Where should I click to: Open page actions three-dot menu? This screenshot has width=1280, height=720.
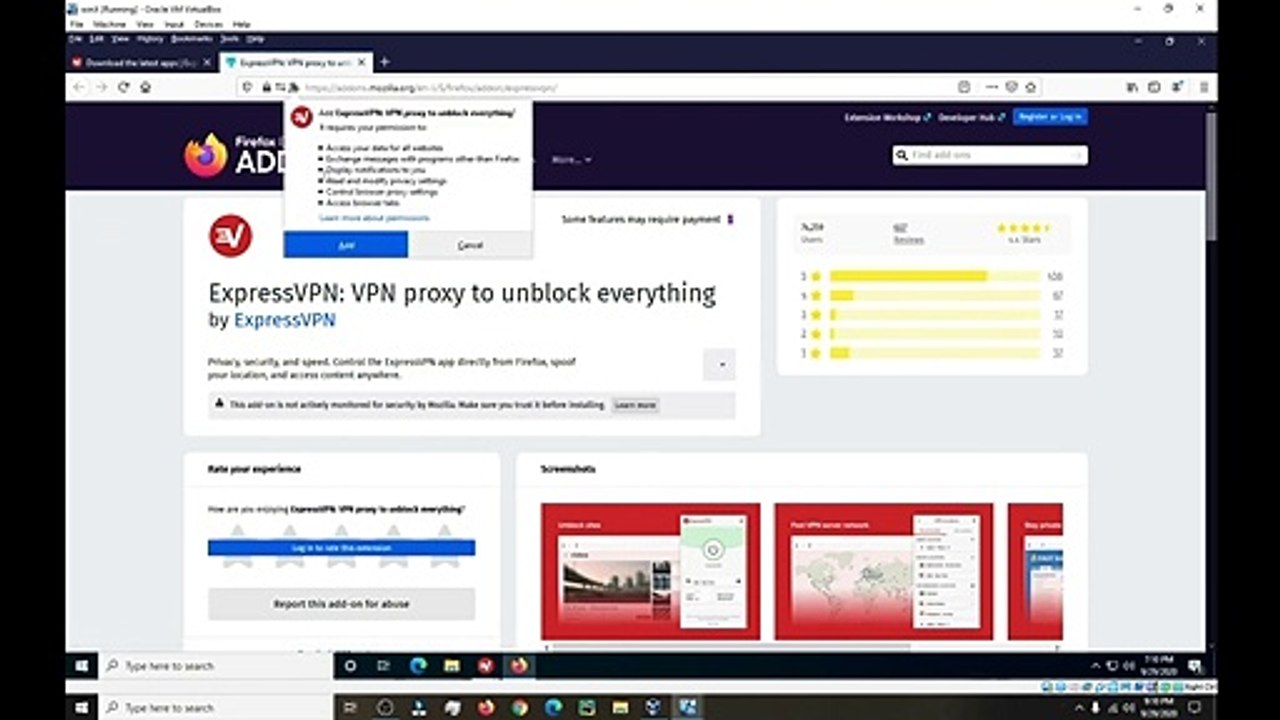click(x=991, y=87)
